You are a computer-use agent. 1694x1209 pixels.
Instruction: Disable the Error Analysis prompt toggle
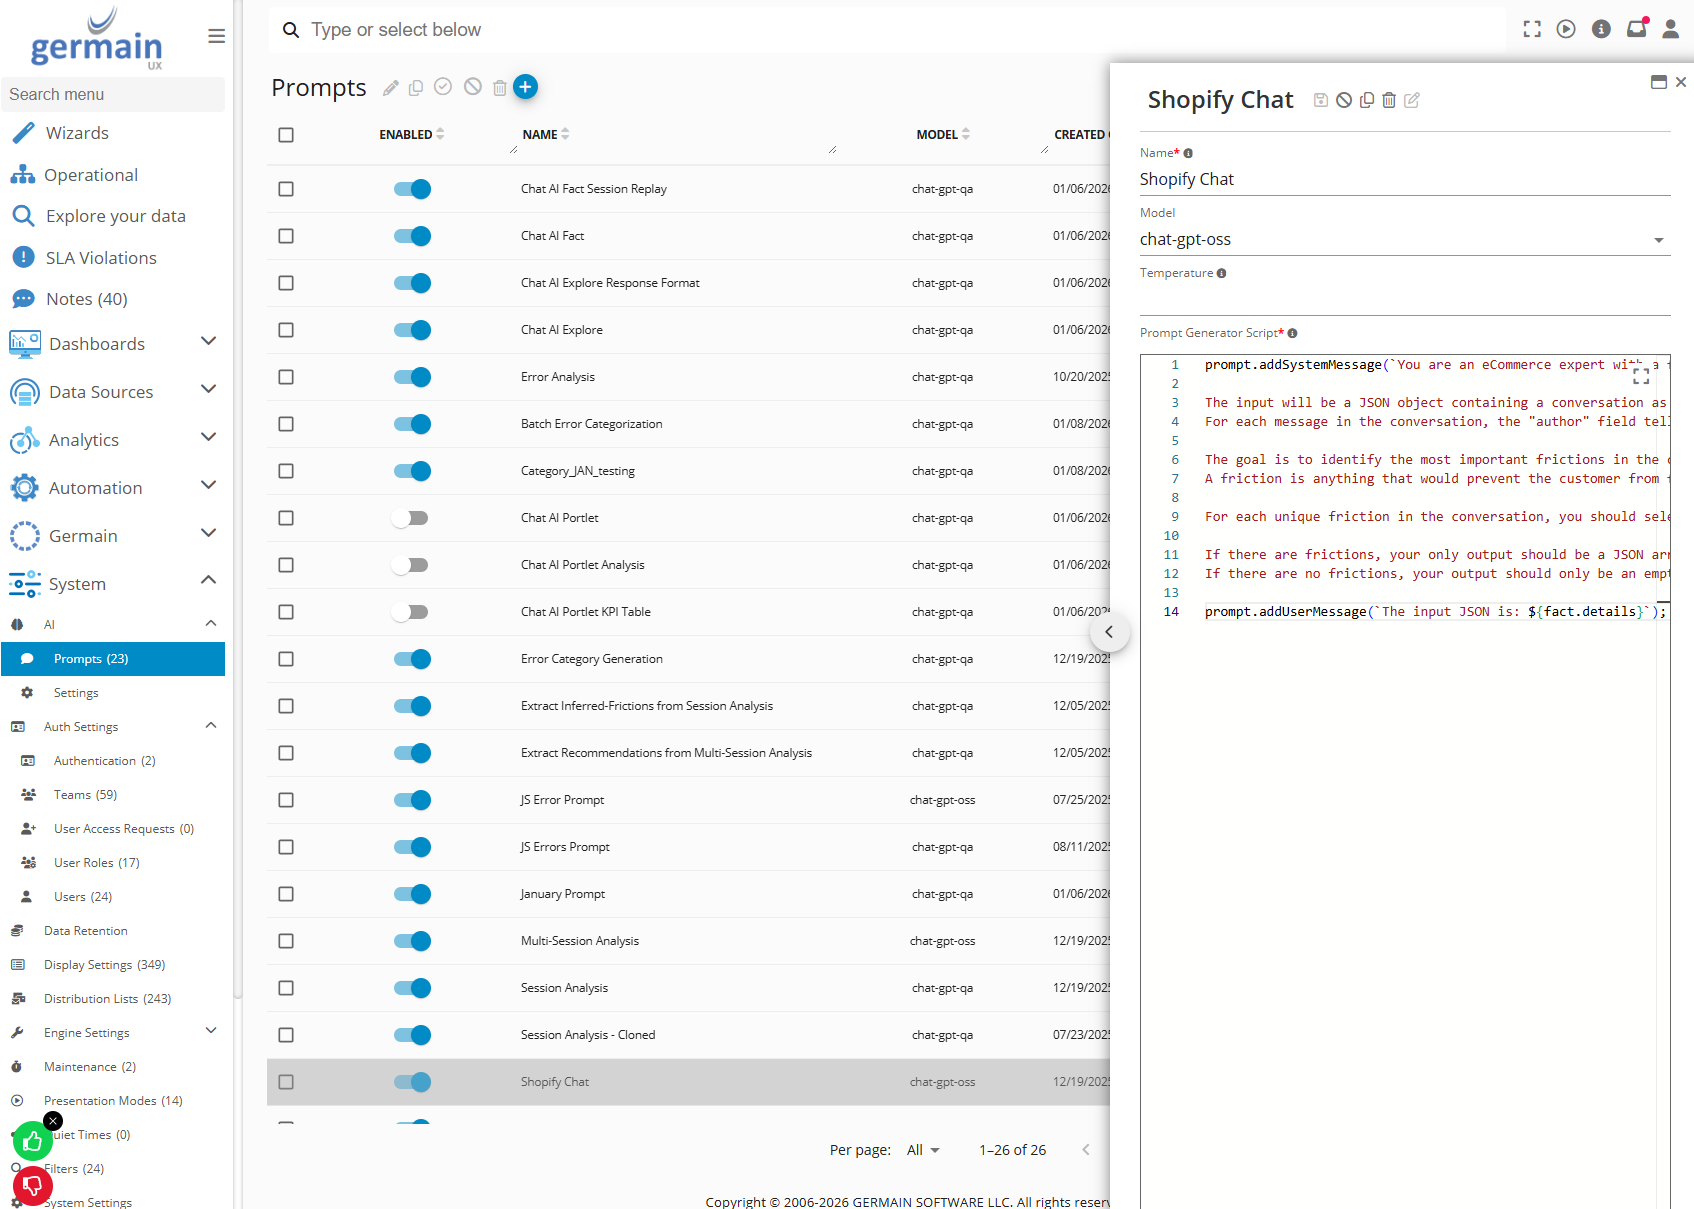pyautogui.click(x=412, y=377)
